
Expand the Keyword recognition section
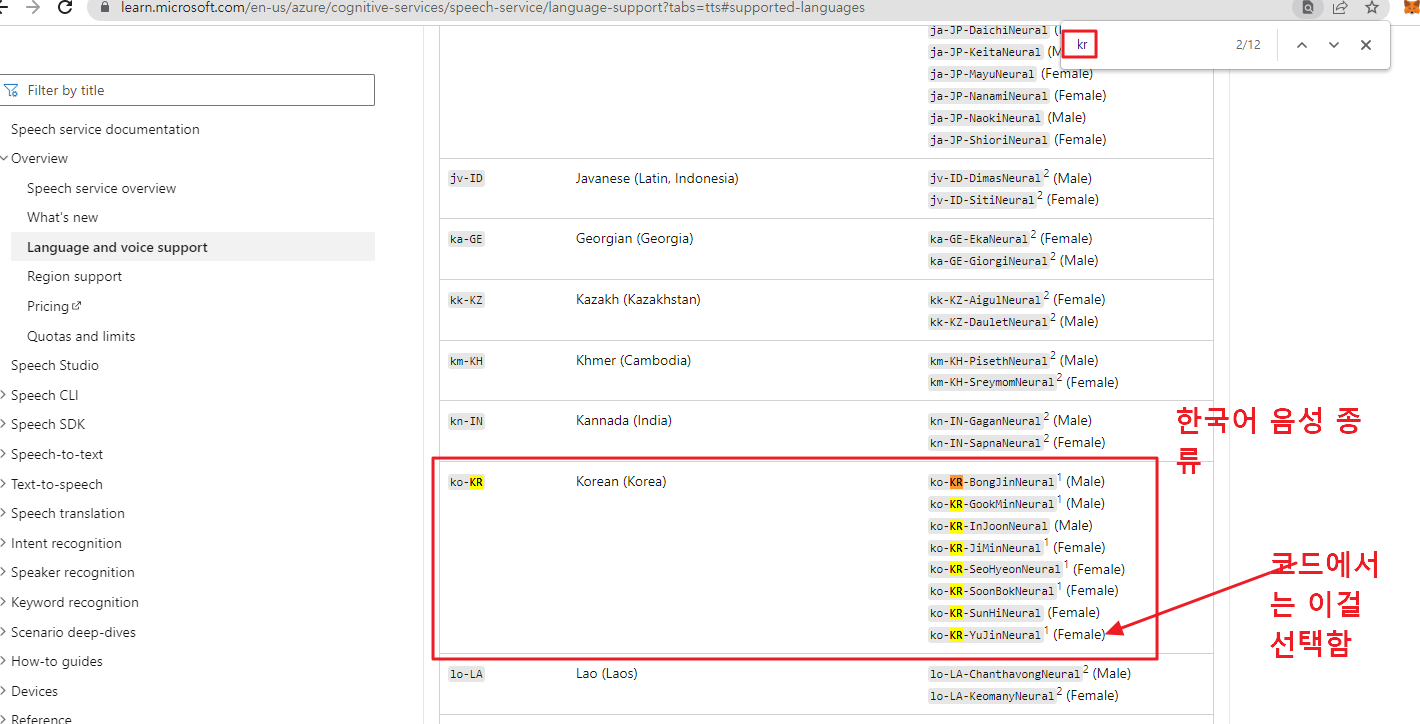click(x=4, y=602)
